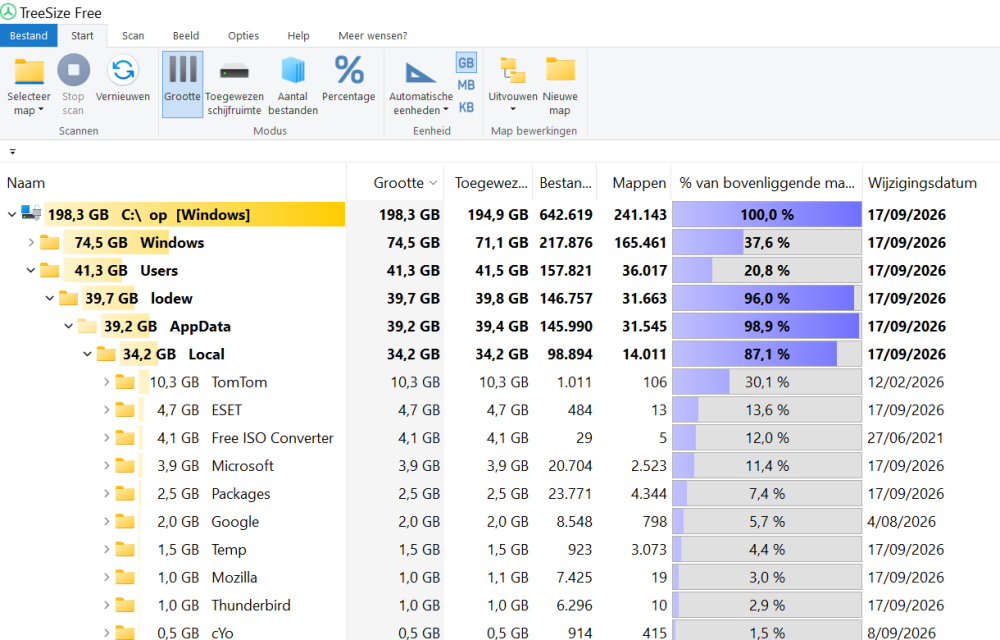Expand the Temp folder node
This screenshot has width=1000, height=640.
[107, 549]
